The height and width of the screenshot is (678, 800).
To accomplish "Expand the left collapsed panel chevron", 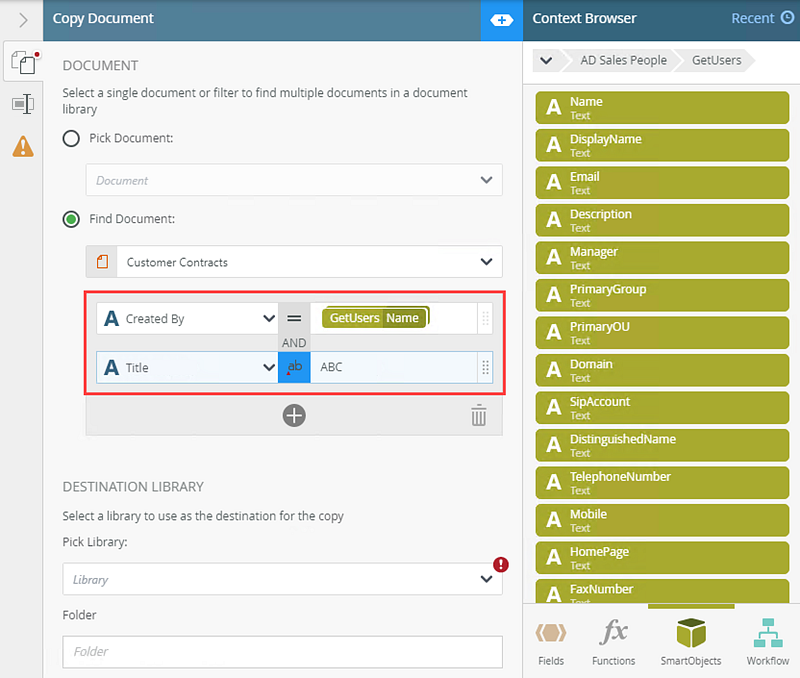I will [22, 19].
